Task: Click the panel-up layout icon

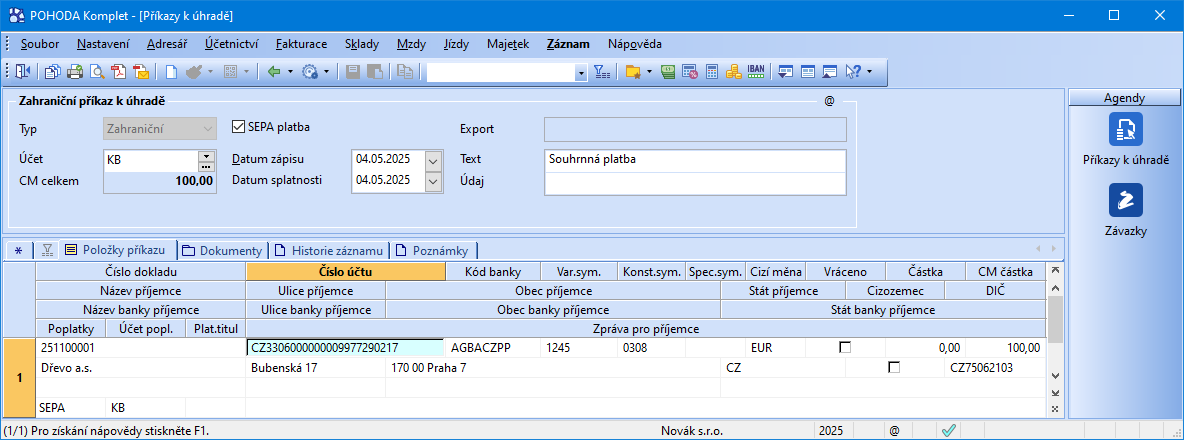Action: pos(829,72)
